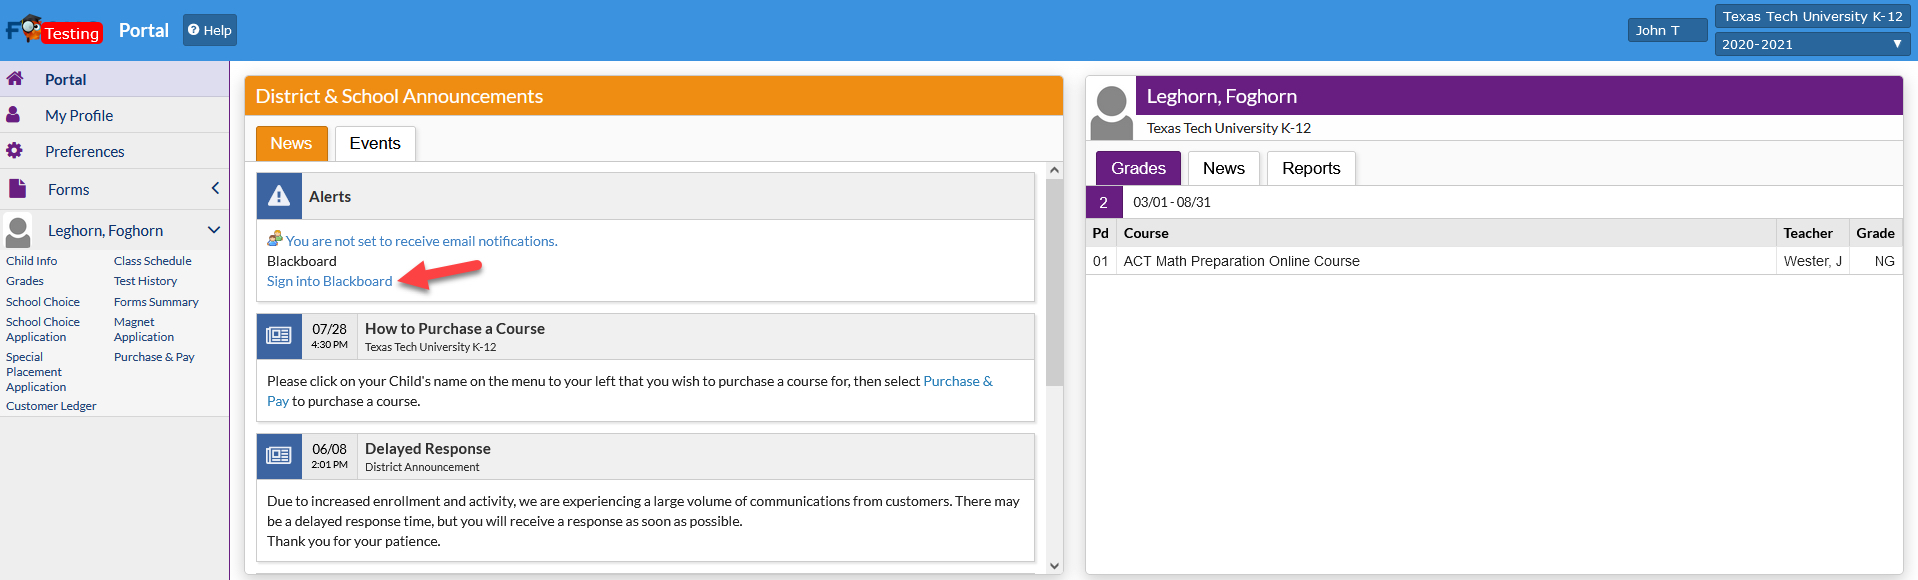This screenshot has width=1918, height=580.
Task: Click the Grade column header
Action: point(1875,233)
